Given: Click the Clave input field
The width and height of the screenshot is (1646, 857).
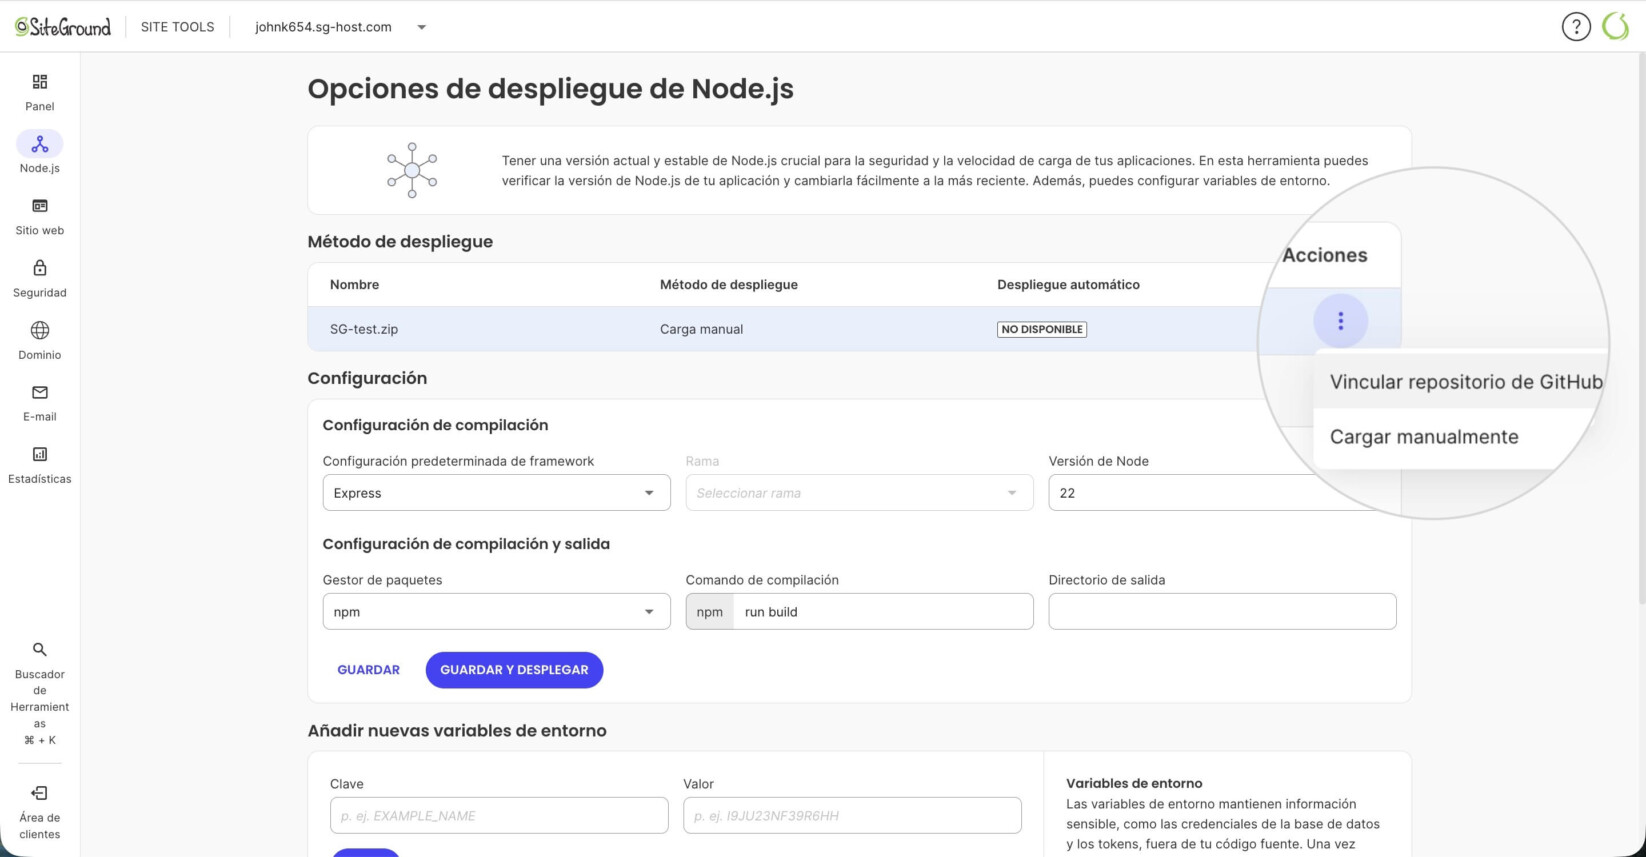Looking at the screenshot, I should click(x=499, y=815).
